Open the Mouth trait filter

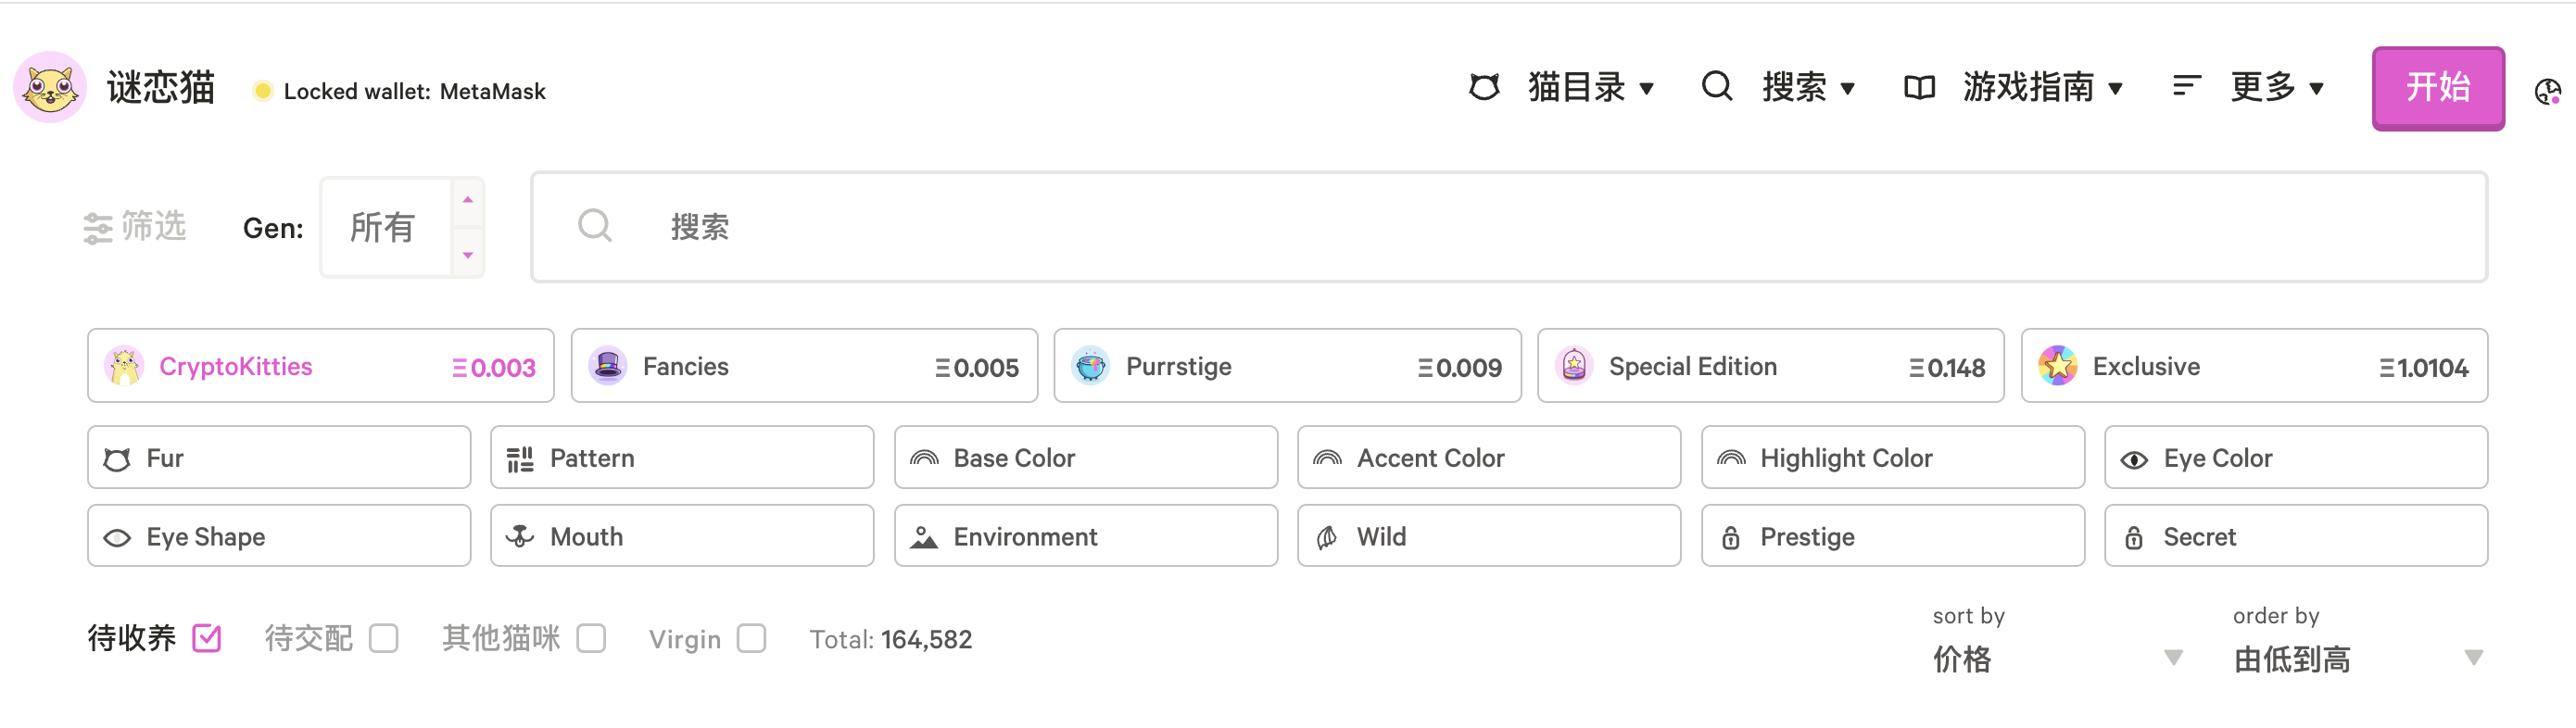coord(682,536)
